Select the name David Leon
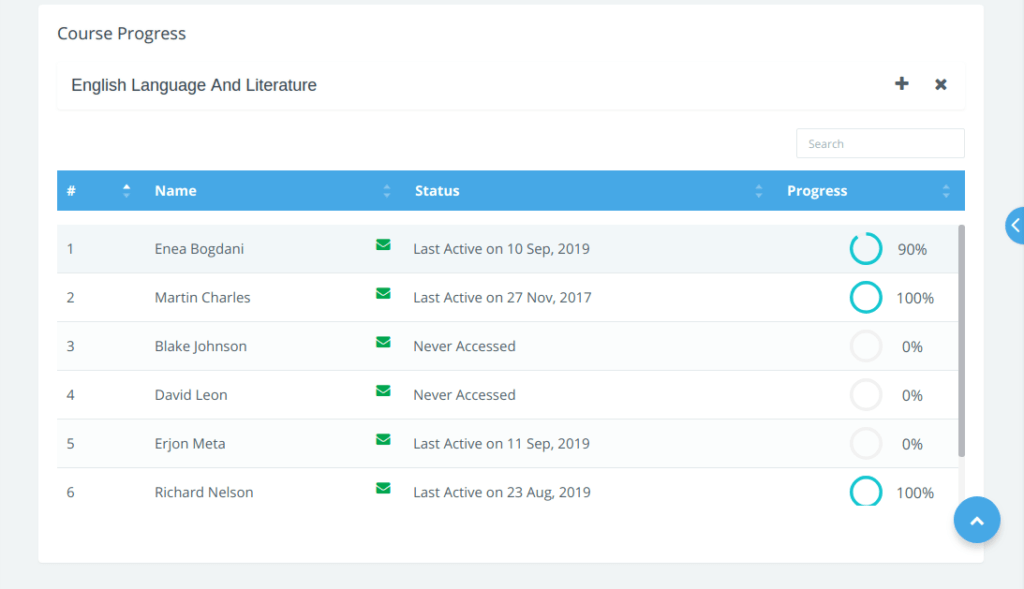This screenshot has height=589, width=1024. (x=191, y=395)
